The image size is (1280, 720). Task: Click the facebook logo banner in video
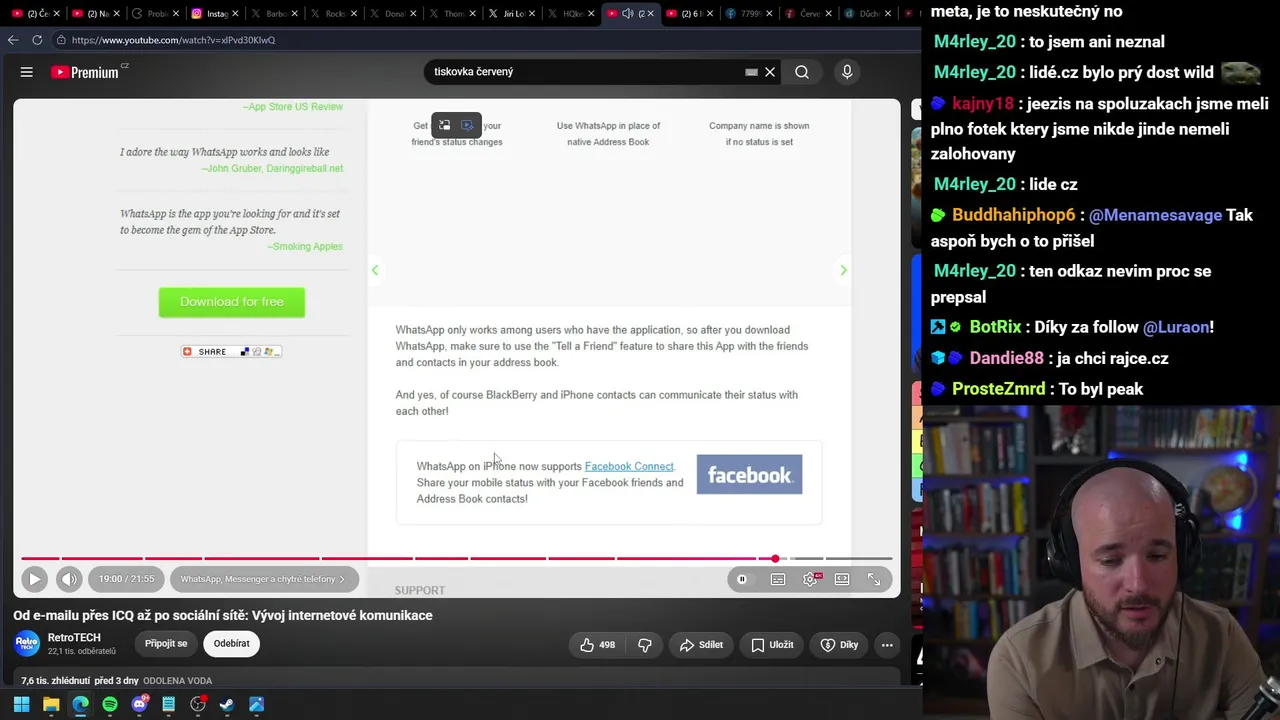749,475
